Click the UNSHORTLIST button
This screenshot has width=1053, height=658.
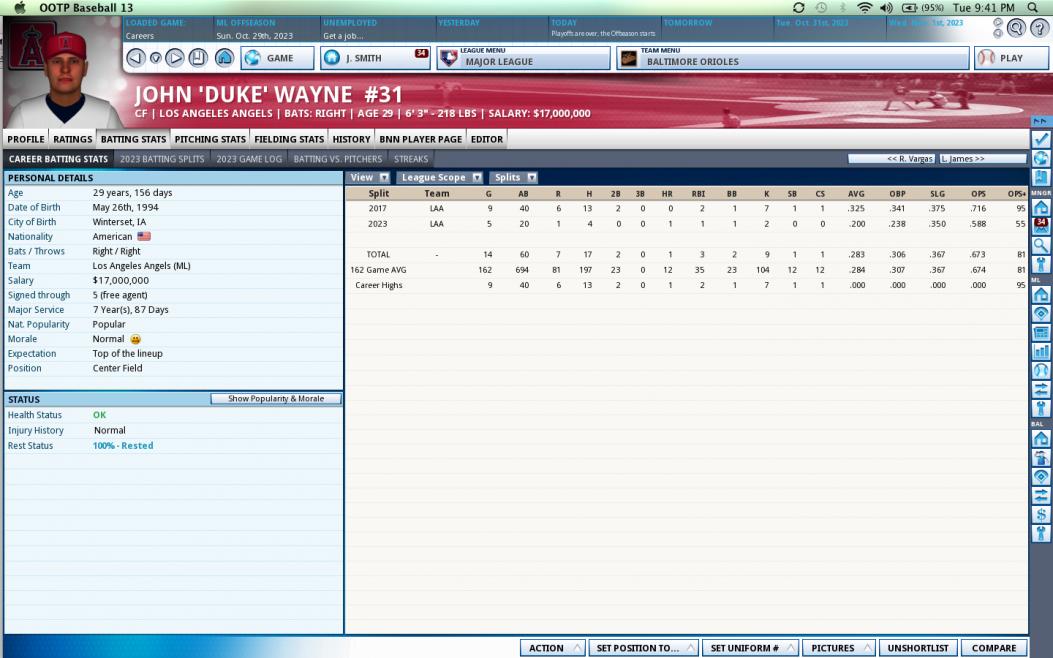(x=918, y=648)
